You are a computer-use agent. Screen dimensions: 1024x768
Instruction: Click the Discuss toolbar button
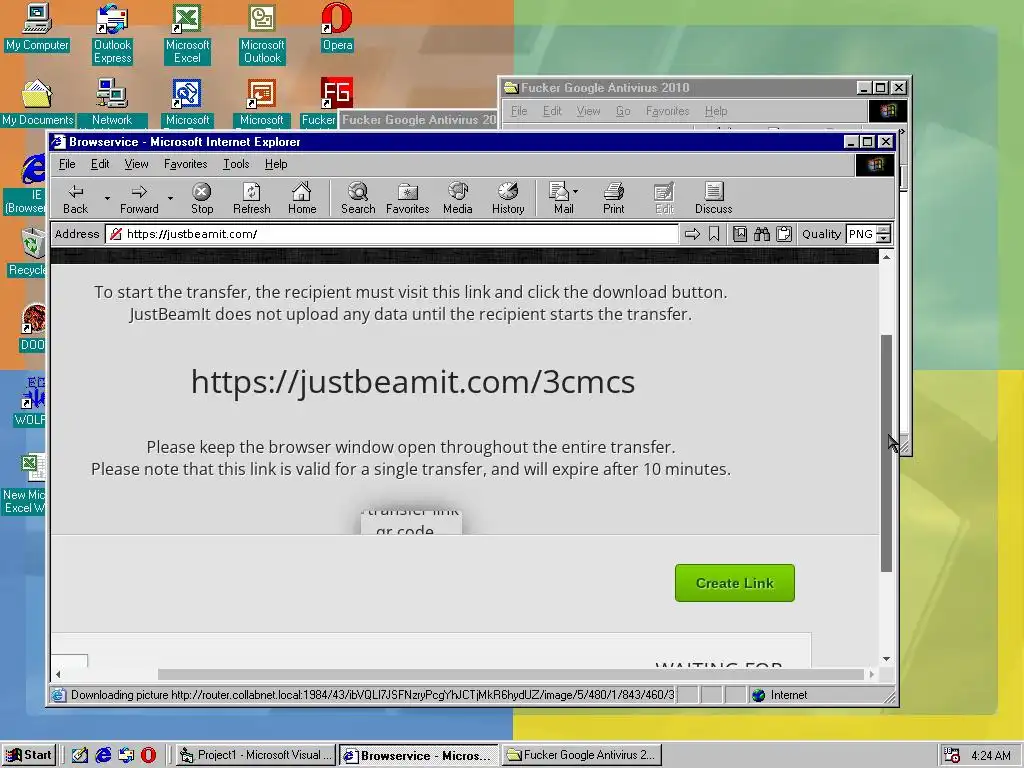click(x=713, y=199)
